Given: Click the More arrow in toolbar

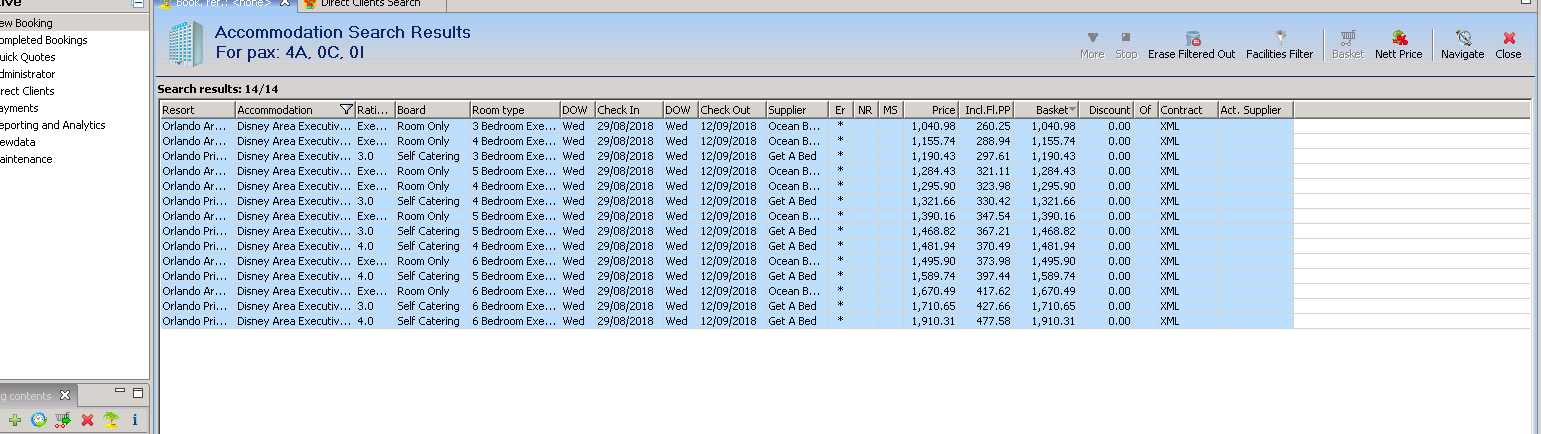Looking at the screenshot, I should click(1092, 38).
